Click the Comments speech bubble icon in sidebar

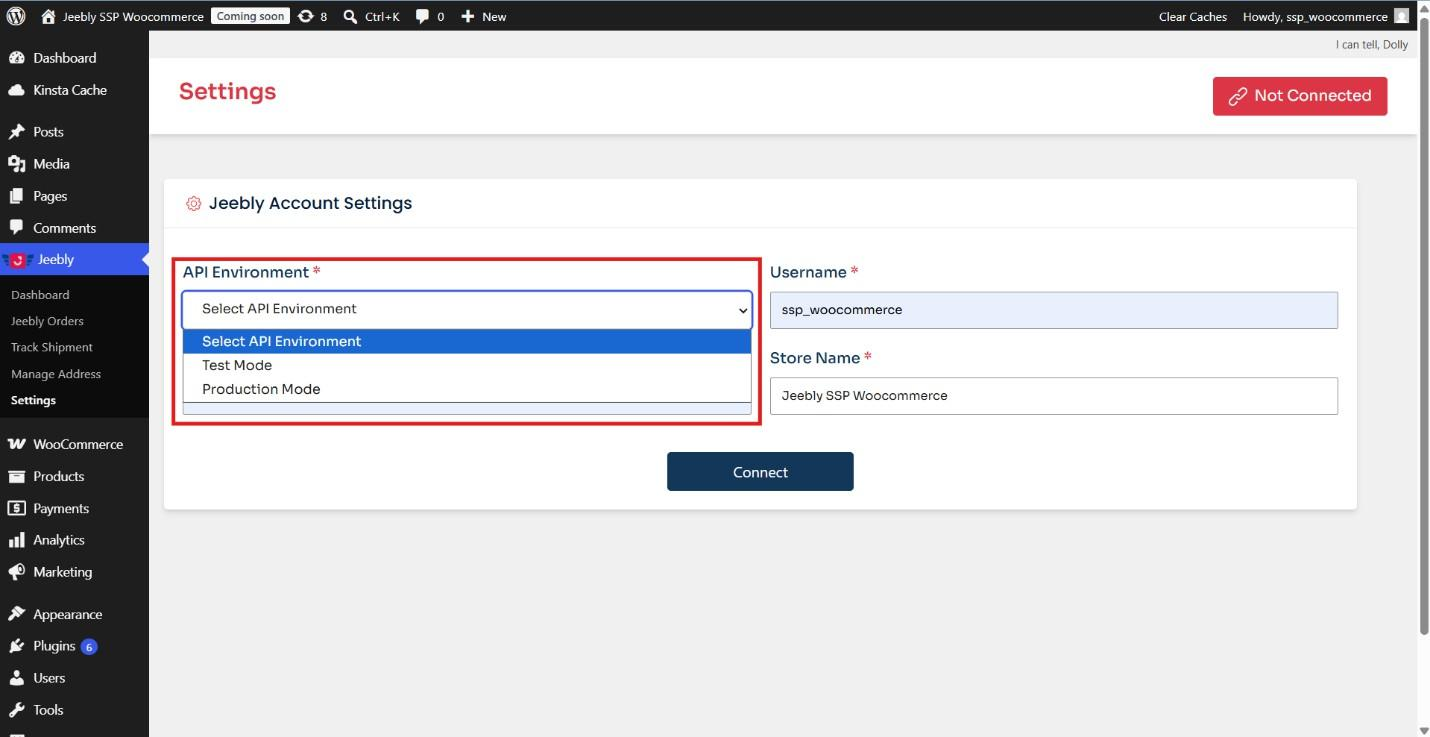16,228
